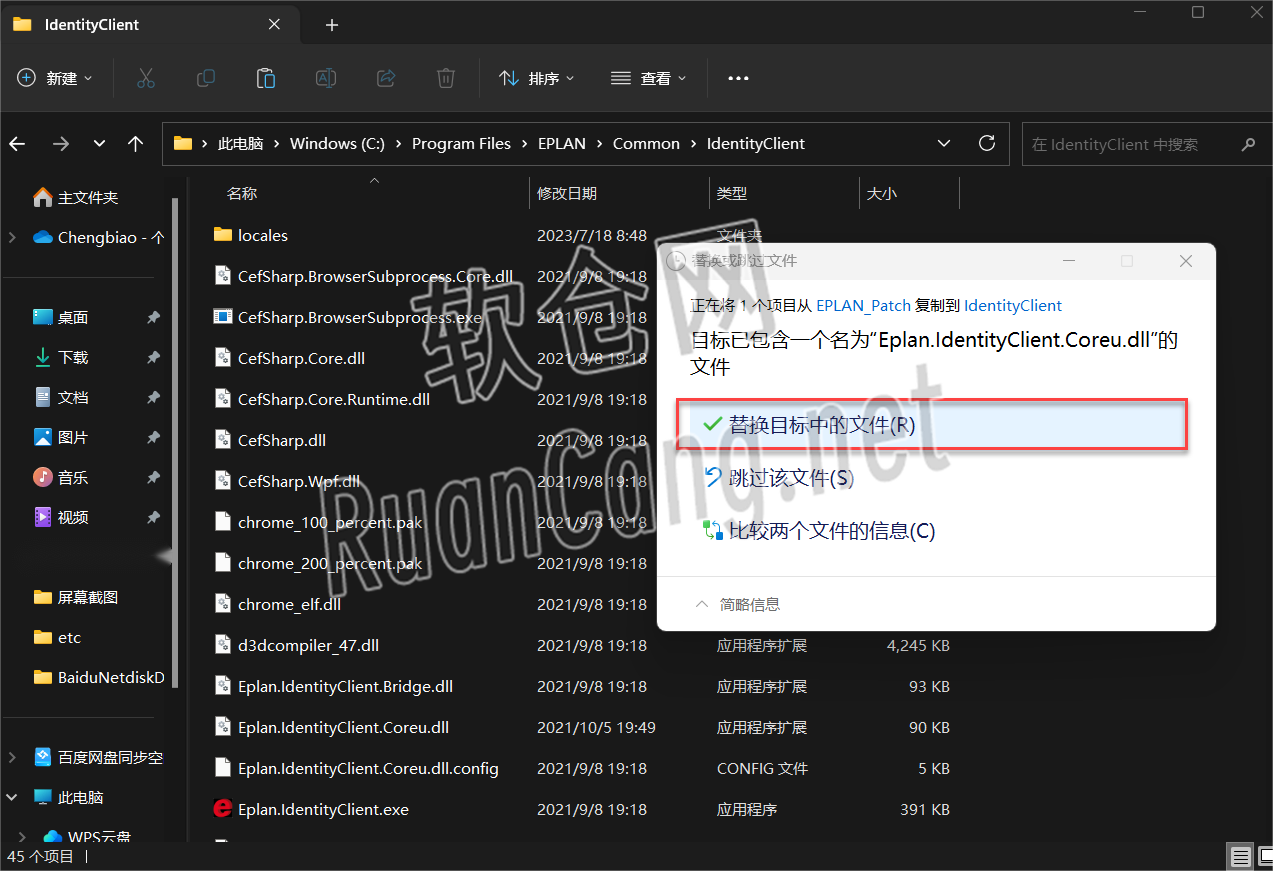1273x871 pixels.
Task: Click the Share icon in the toolbar
Action: (385, 77)
